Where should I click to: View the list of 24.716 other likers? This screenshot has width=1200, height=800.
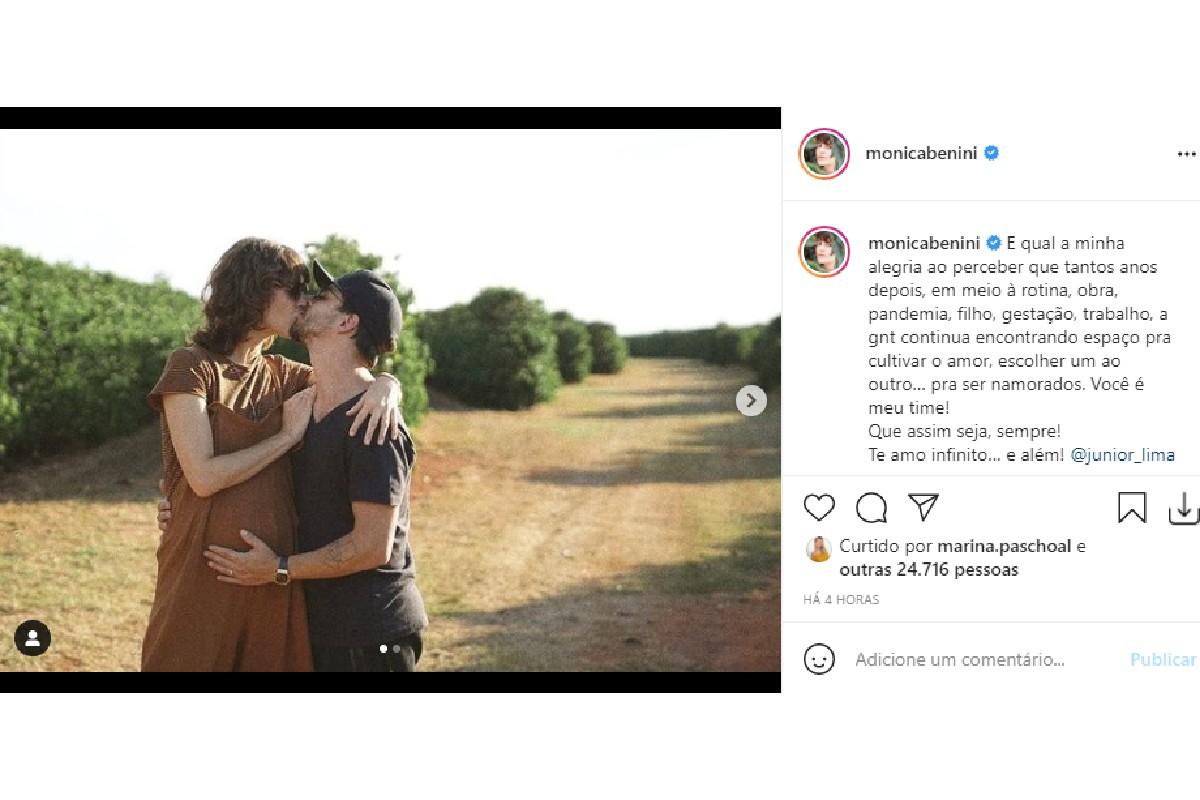929,570
